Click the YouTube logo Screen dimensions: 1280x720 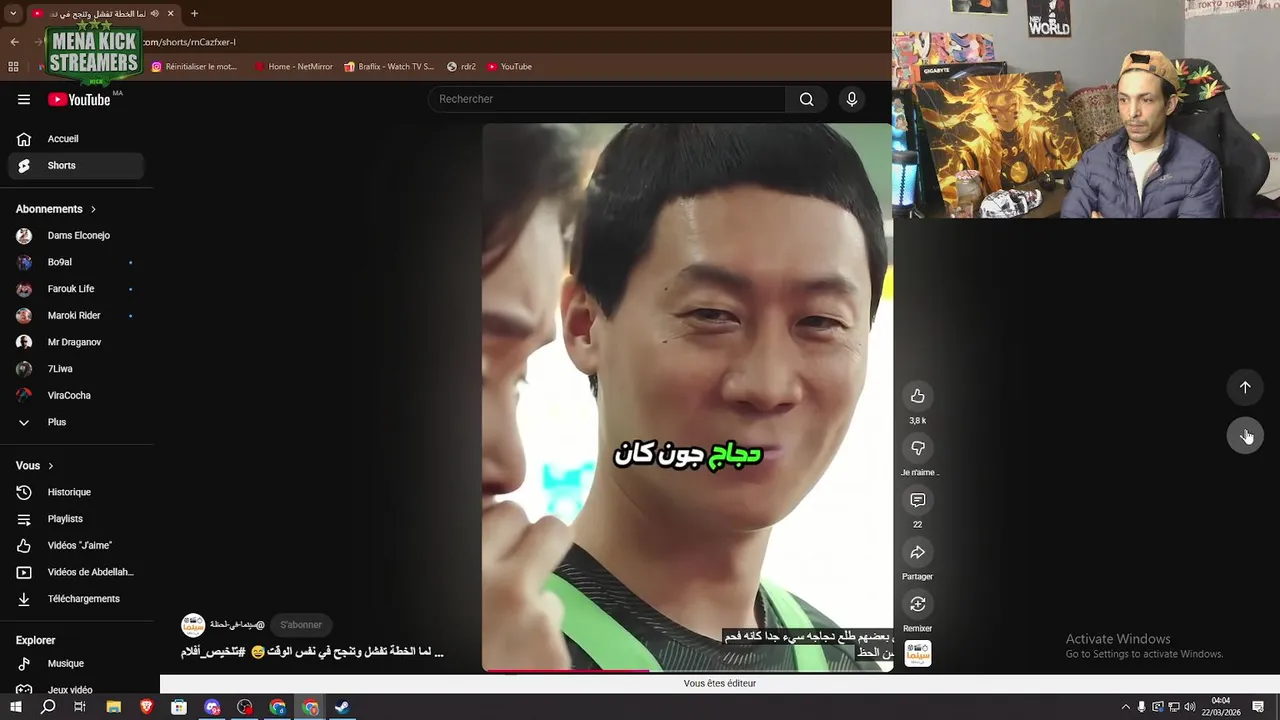[x=79, y=99]
